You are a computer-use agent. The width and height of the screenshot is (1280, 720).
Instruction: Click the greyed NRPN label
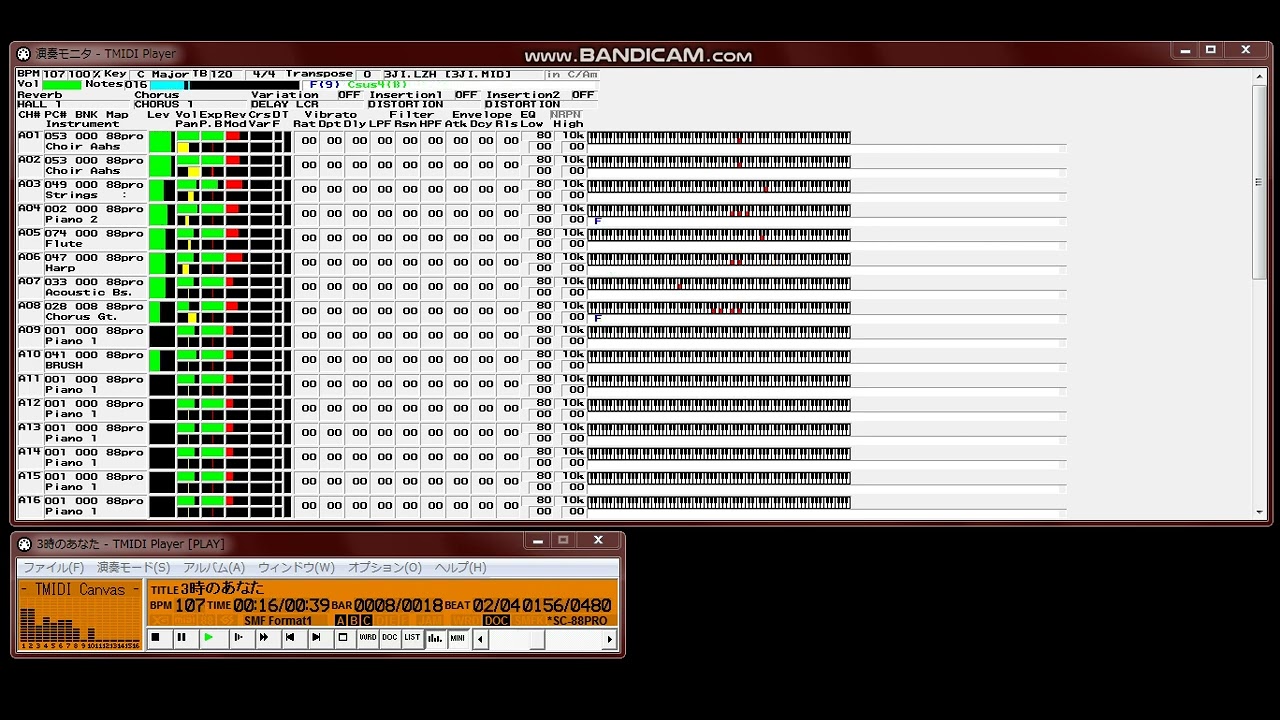pos(565,114)
